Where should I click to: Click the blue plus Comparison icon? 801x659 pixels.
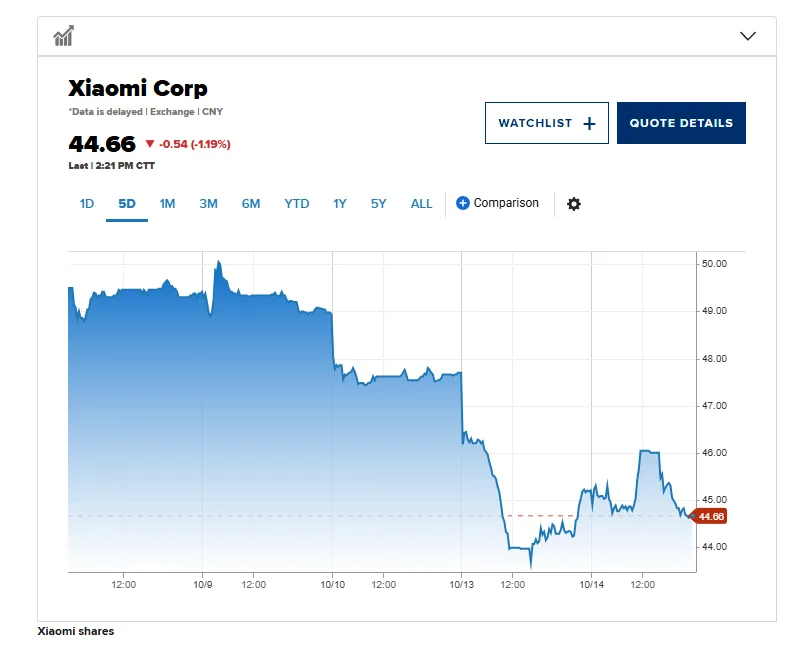[462, 204]
